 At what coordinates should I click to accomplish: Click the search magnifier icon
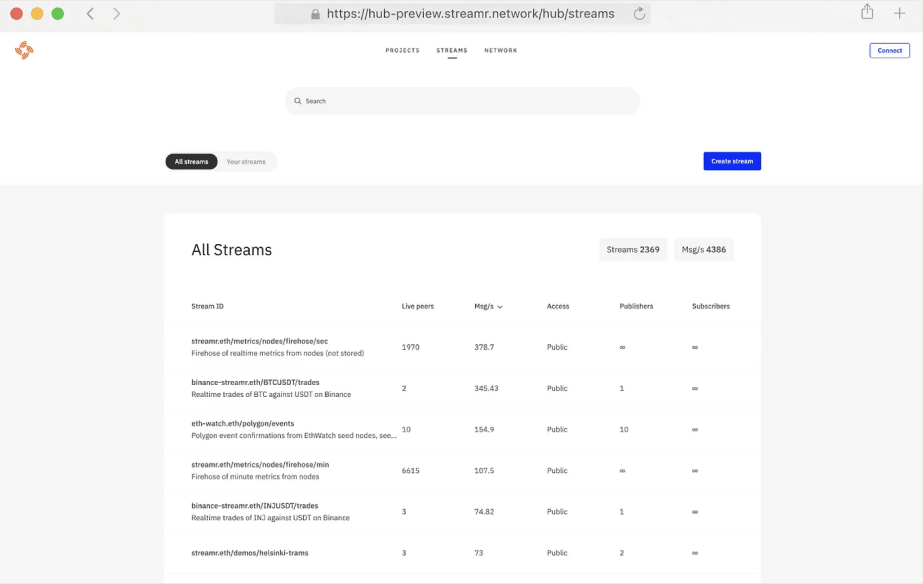[x=298, y=101]
